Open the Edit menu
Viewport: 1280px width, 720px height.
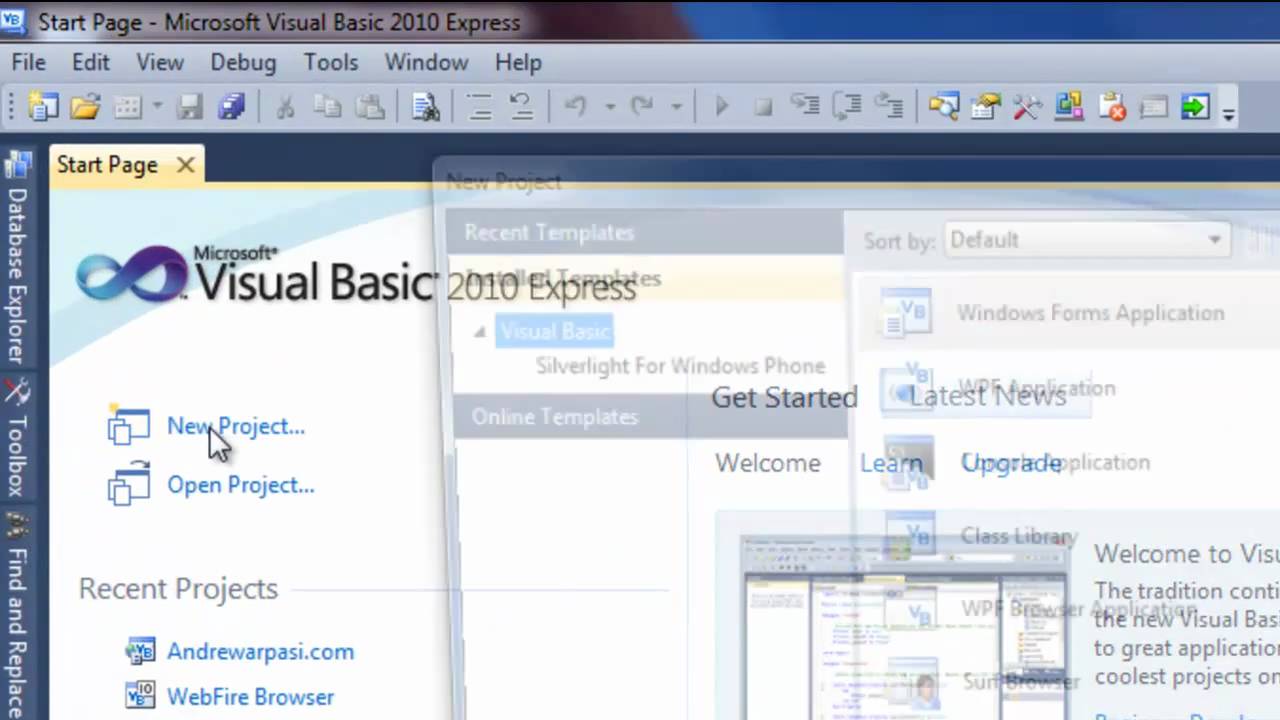click(90, 62)
